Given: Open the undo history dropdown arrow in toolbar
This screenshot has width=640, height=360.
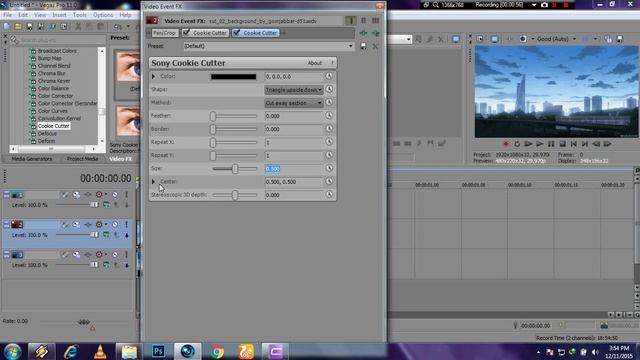Looking at the screenshot, I should click(128, 27).
